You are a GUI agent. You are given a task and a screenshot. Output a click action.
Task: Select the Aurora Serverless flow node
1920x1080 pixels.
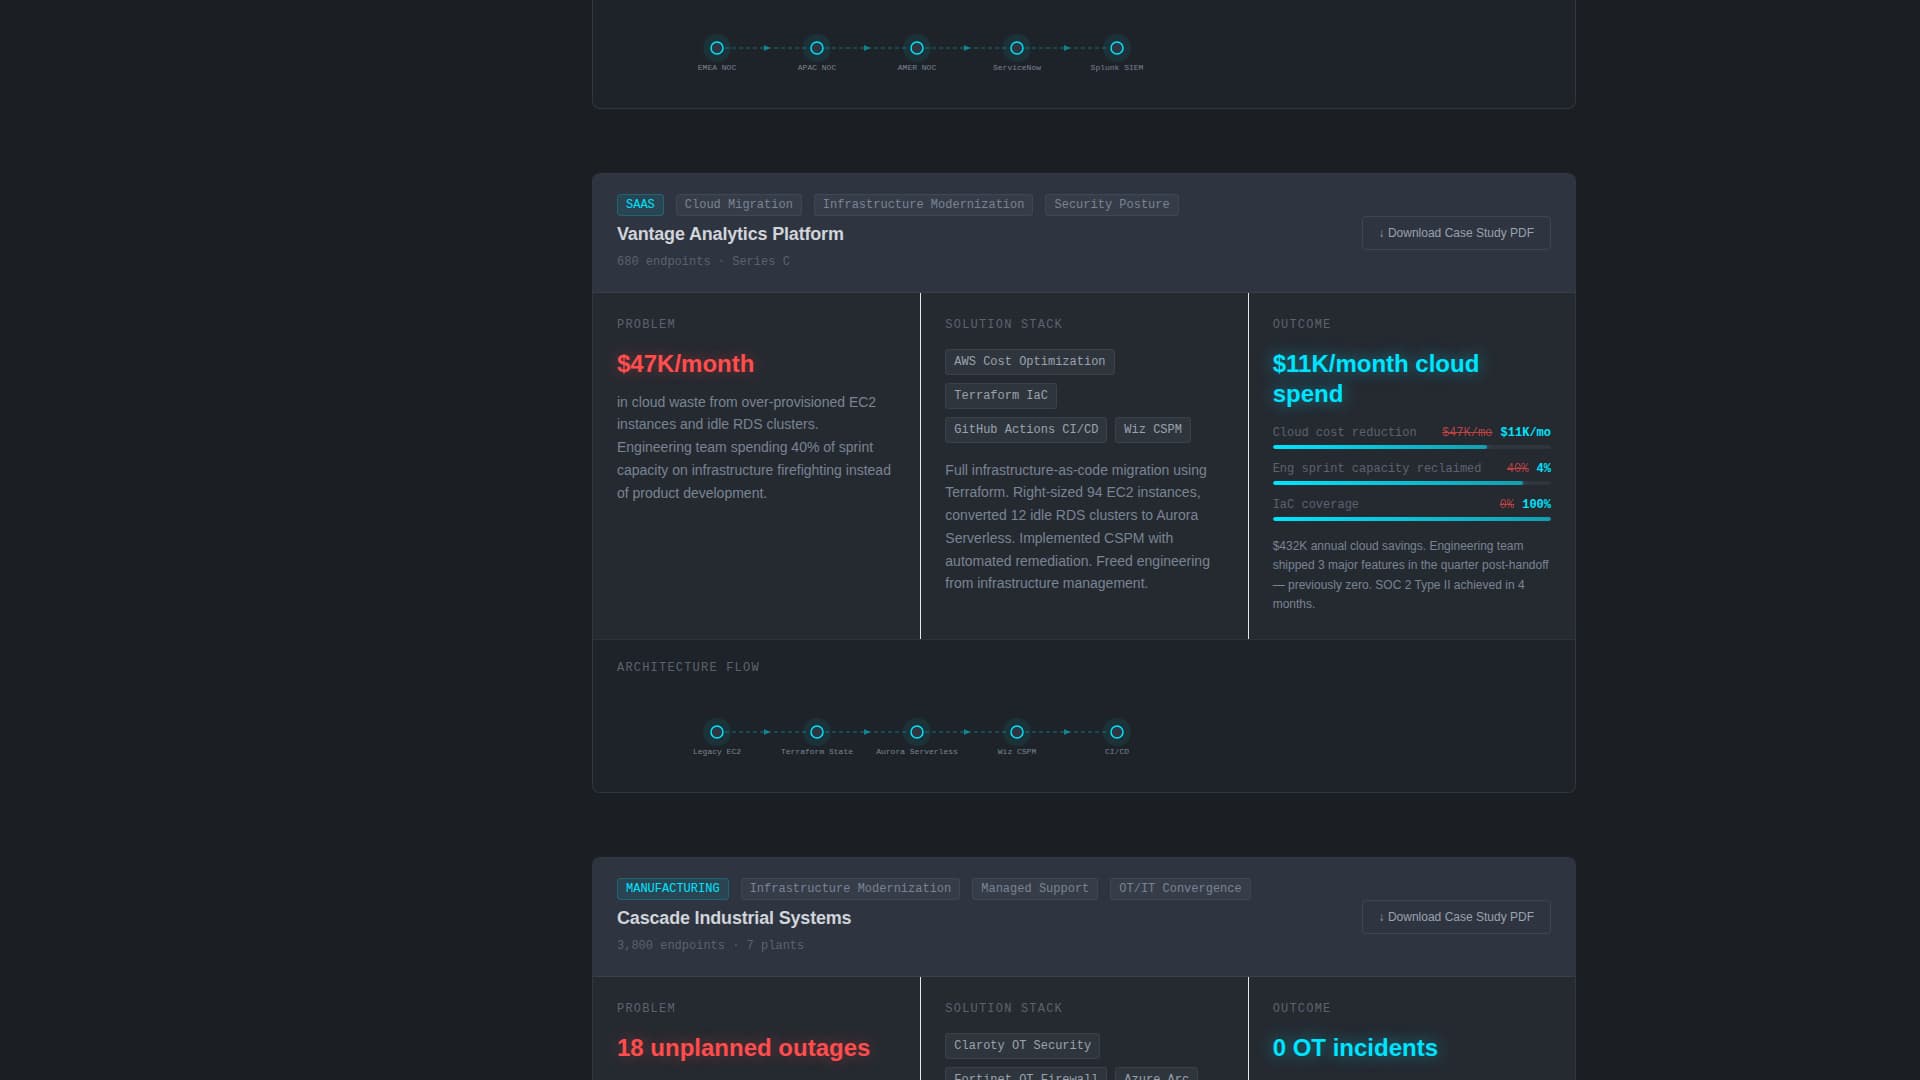916,731
